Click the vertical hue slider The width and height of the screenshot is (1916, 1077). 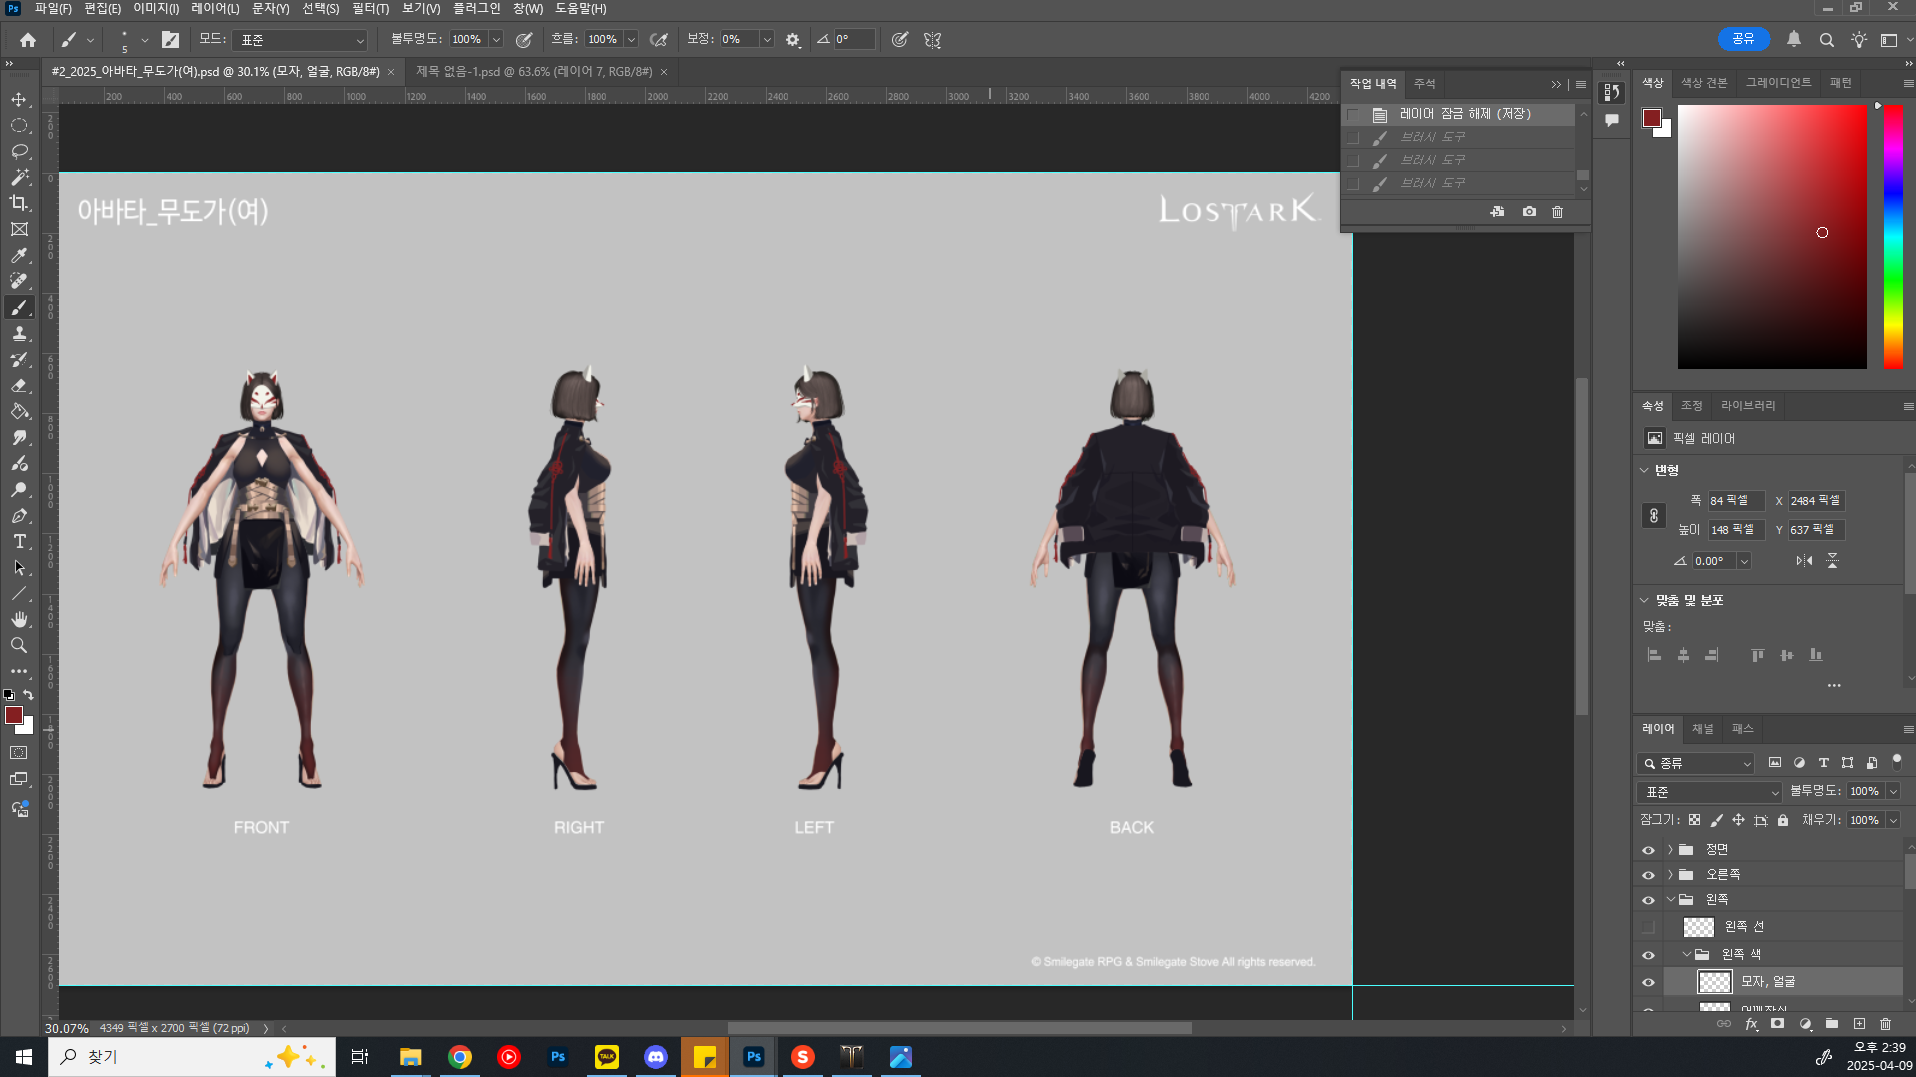point(1893,237)
